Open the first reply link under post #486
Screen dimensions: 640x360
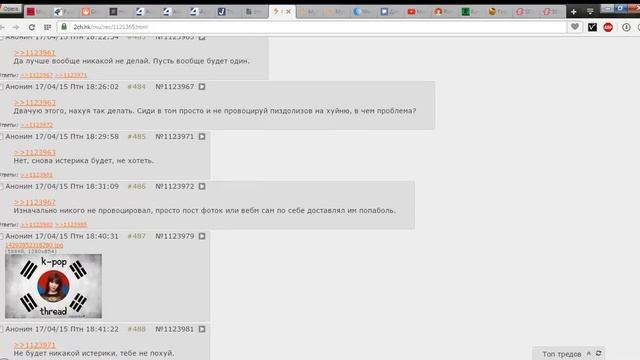click(x=37, y=224)
